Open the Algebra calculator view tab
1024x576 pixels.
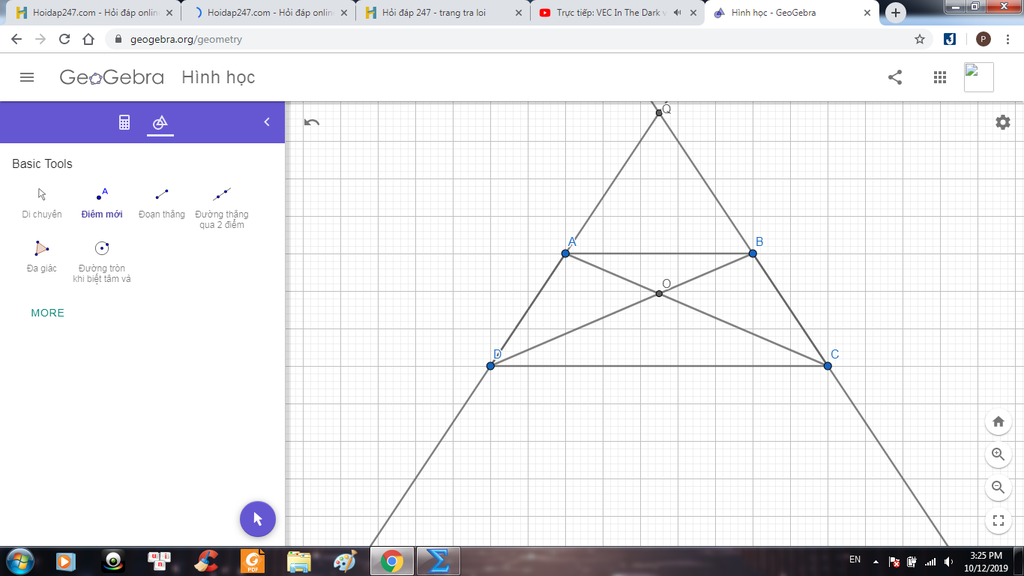point(124,122)
